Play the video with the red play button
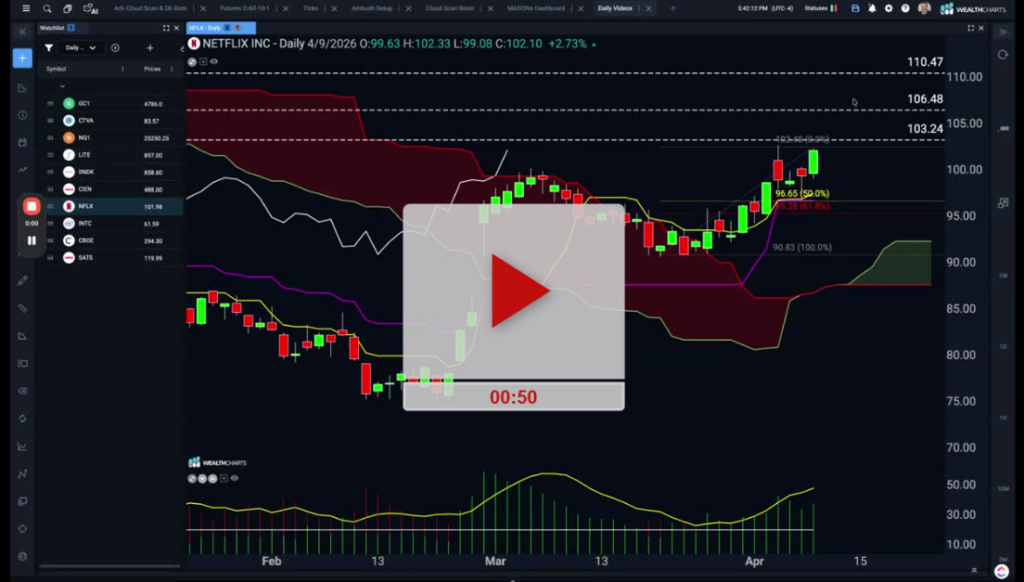 pos(518,291)
